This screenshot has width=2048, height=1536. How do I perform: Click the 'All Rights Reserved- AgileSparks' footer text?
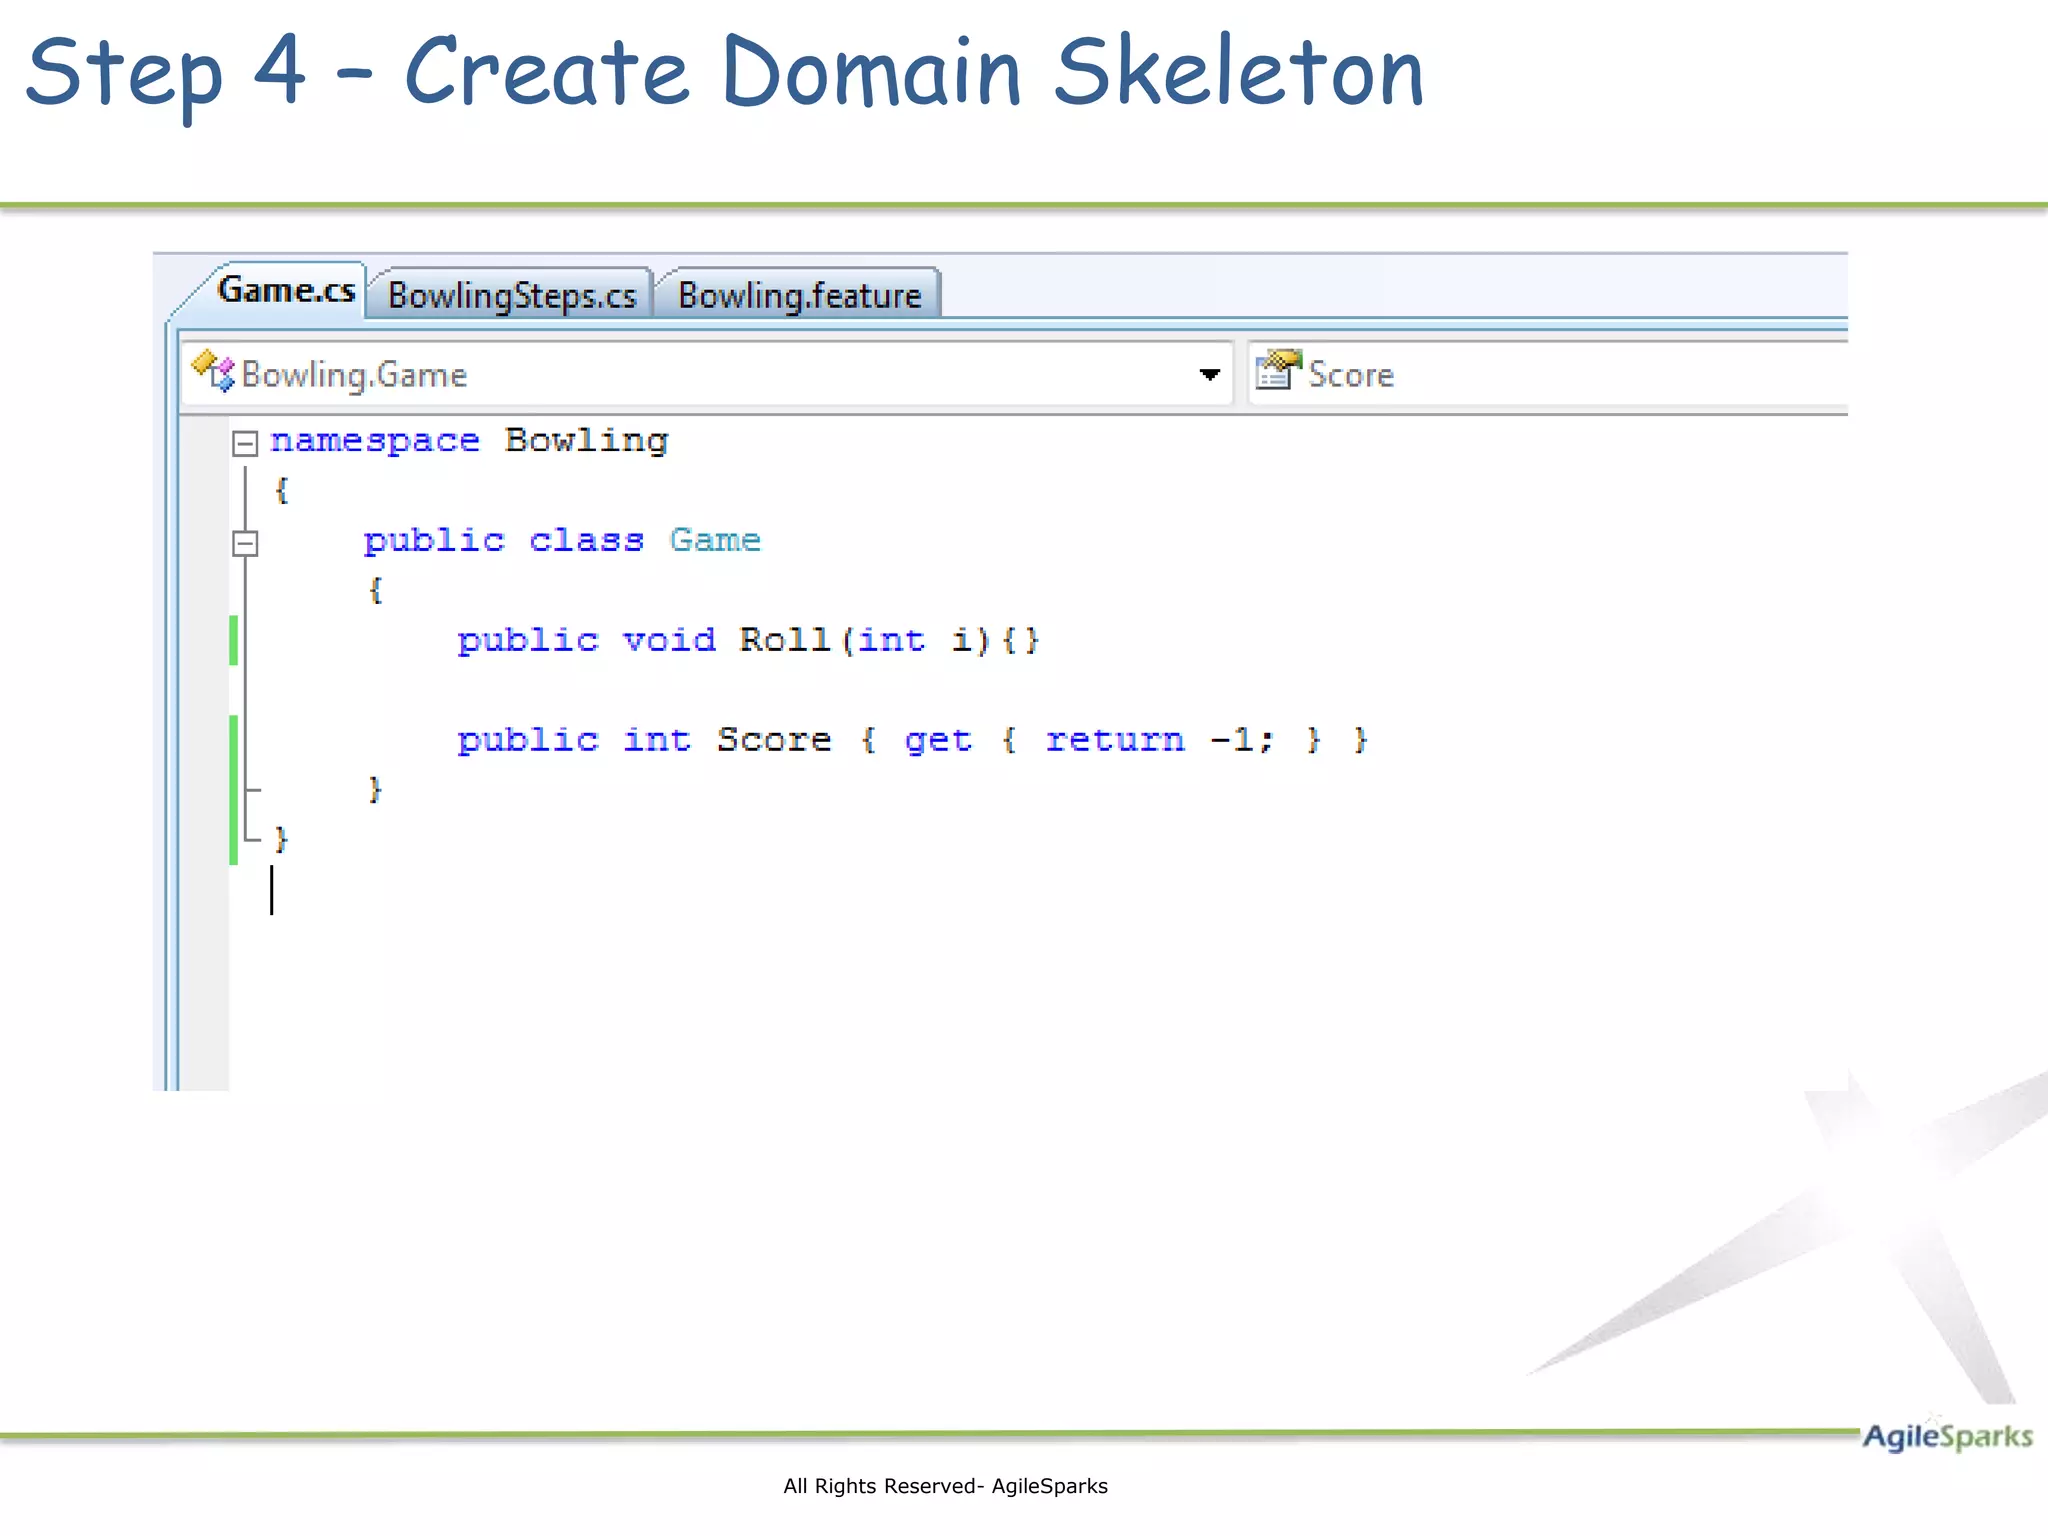946,1486
